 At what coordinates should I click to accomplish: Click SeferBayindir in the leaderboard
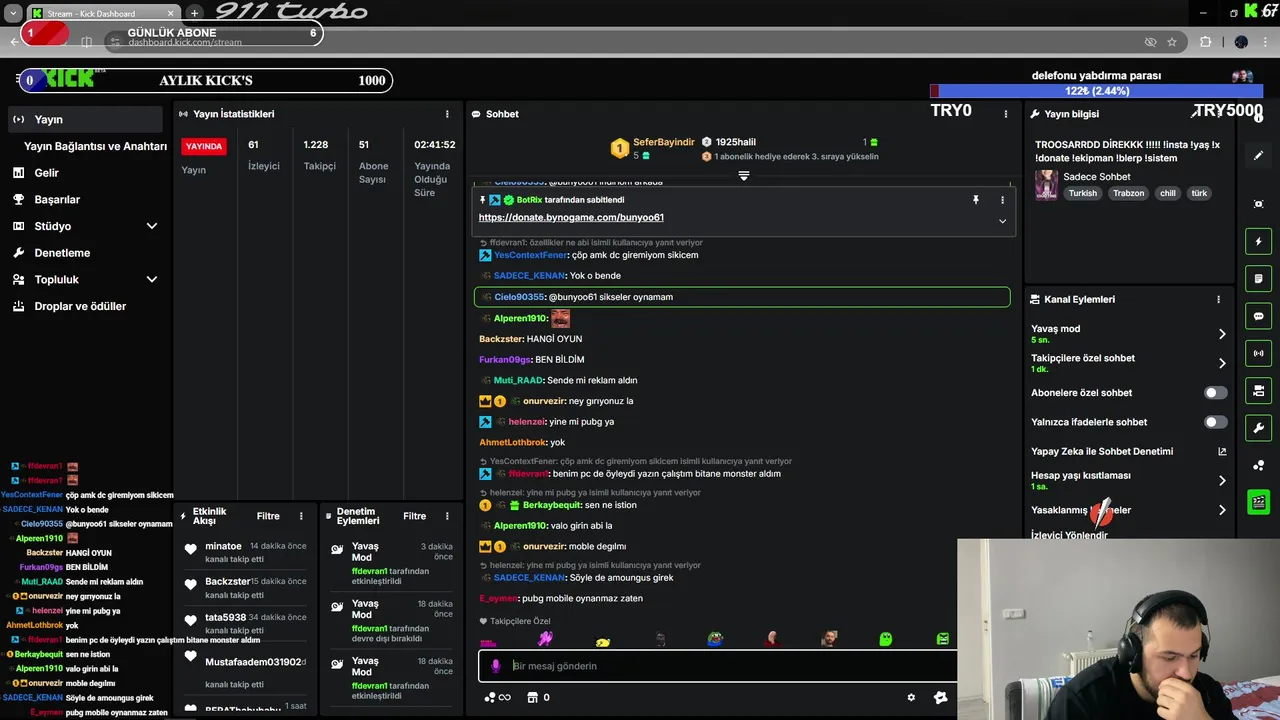[x=663, y=142]
